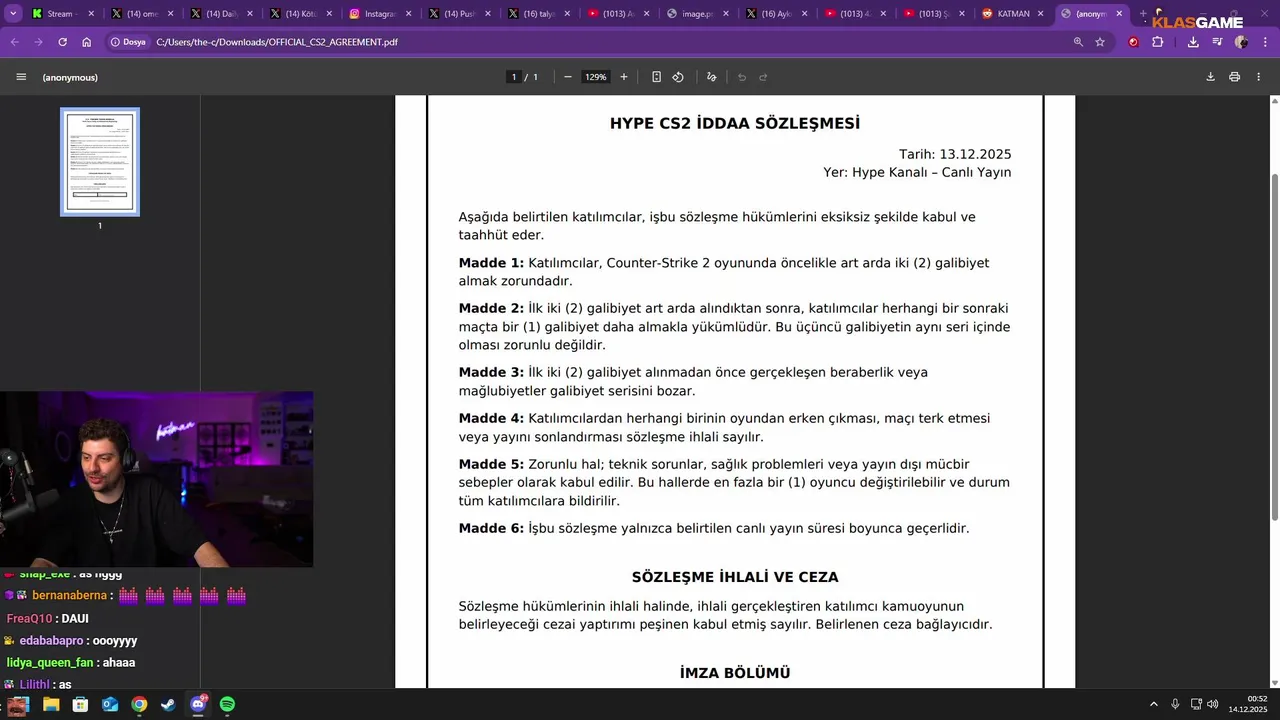This screenshot has width=1280, height=720.
Task: Click the volume speaker tray icon
Action: (x=1212, y=704)
